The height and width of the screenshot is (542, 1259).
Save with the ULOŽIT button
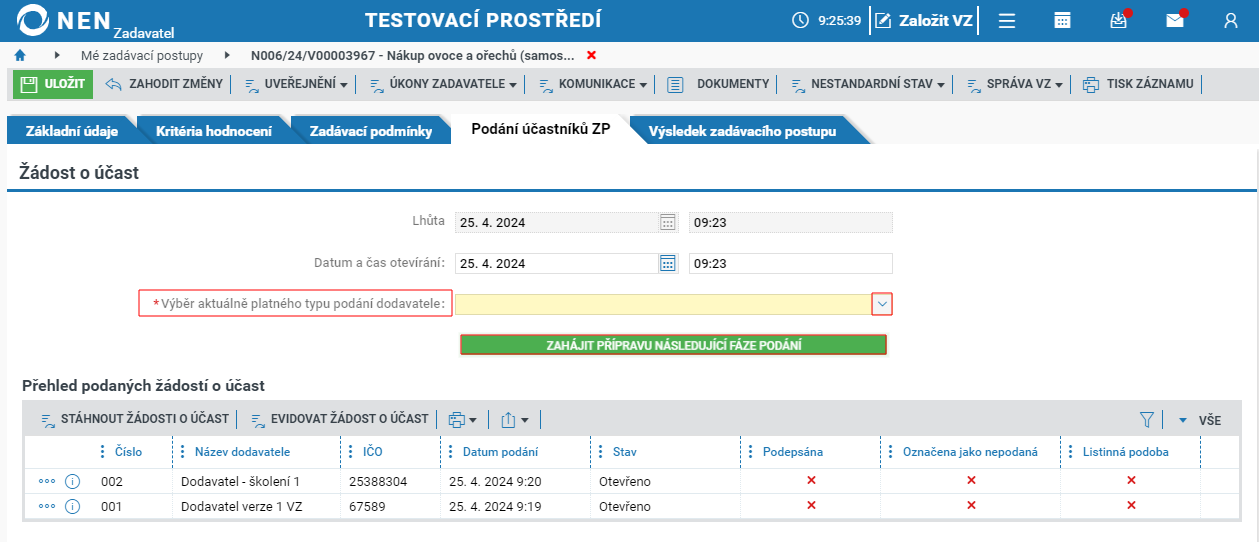[x=53, y=84]
